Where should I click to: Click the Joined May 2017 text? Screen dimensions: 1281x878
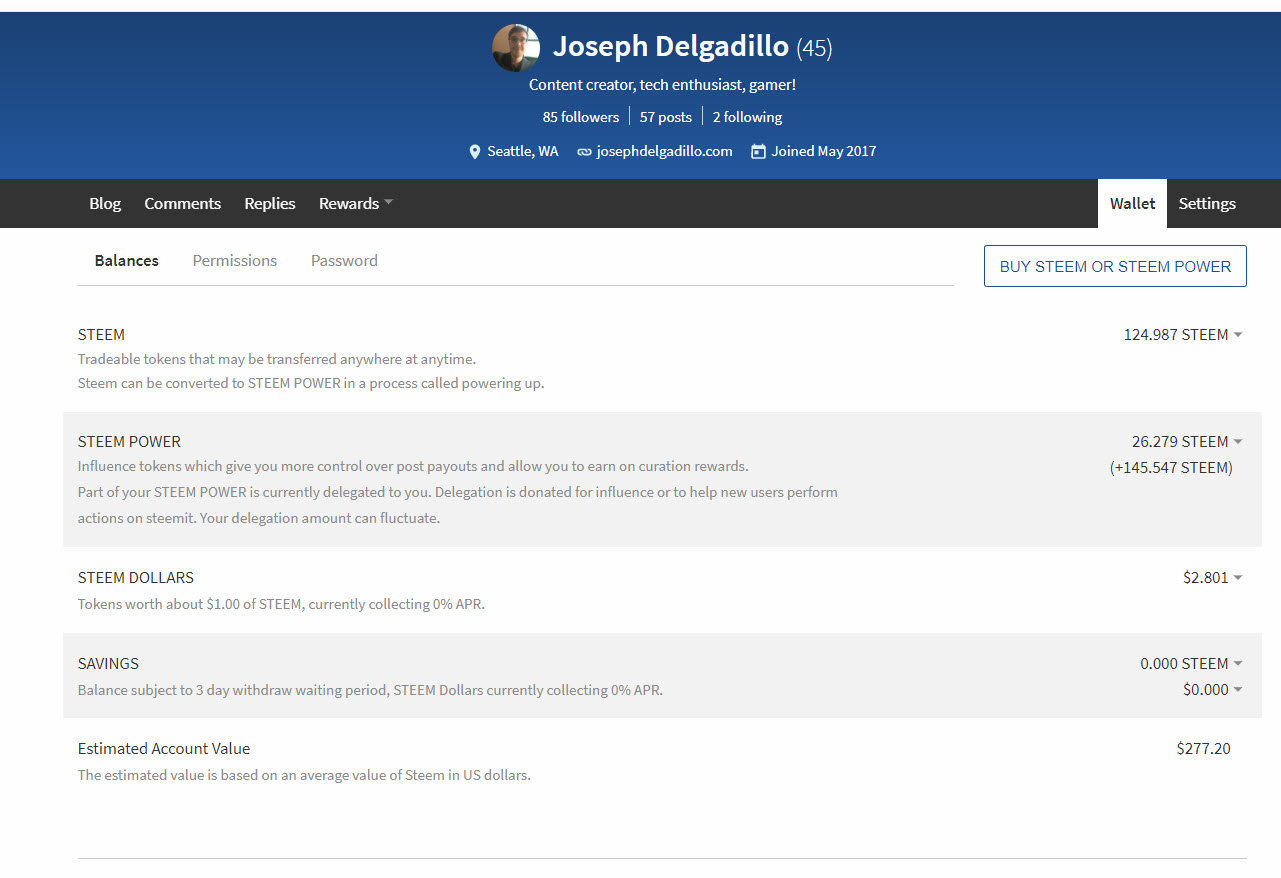click(x=823, y=151)
